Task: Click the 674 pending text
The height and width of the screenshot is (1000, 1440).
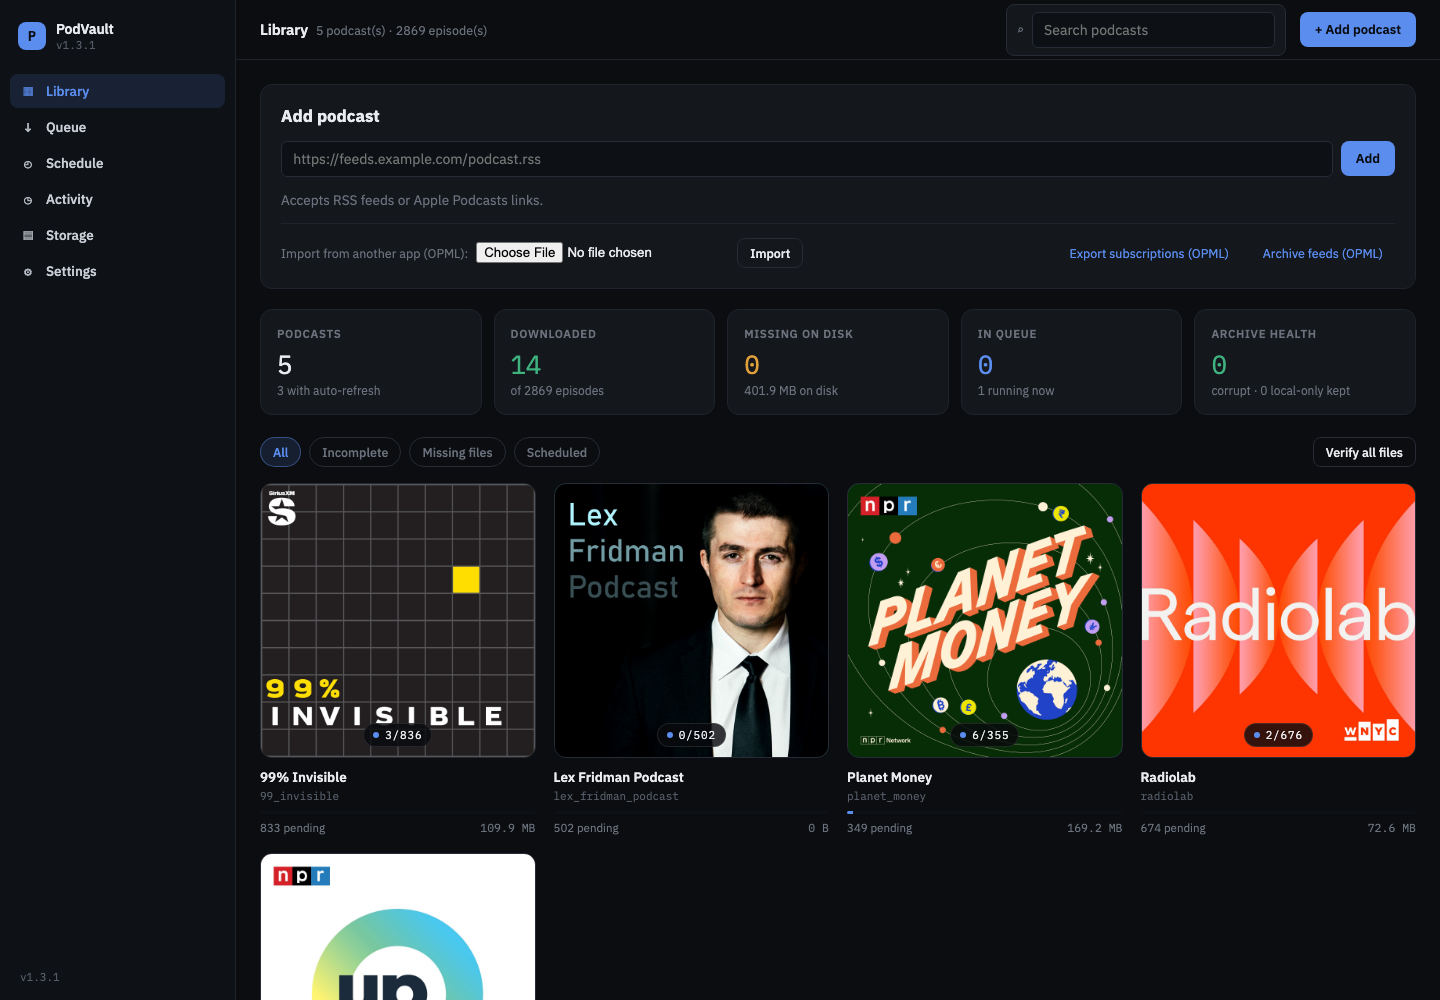Action: point(1173,828)
